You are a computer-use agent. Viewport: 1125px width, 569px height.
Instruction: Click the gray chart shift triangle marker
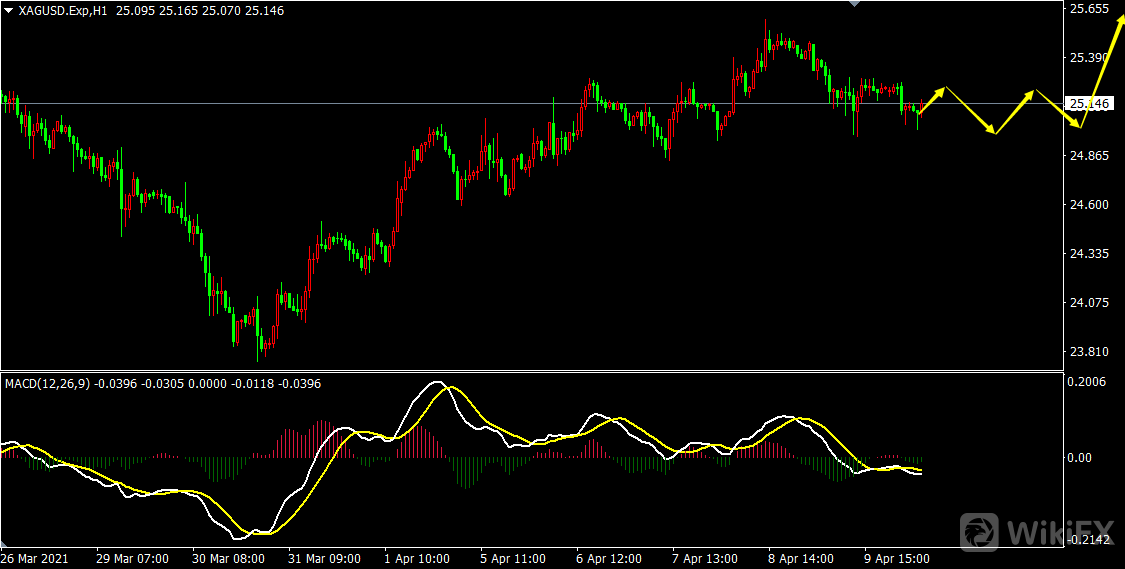853,4
